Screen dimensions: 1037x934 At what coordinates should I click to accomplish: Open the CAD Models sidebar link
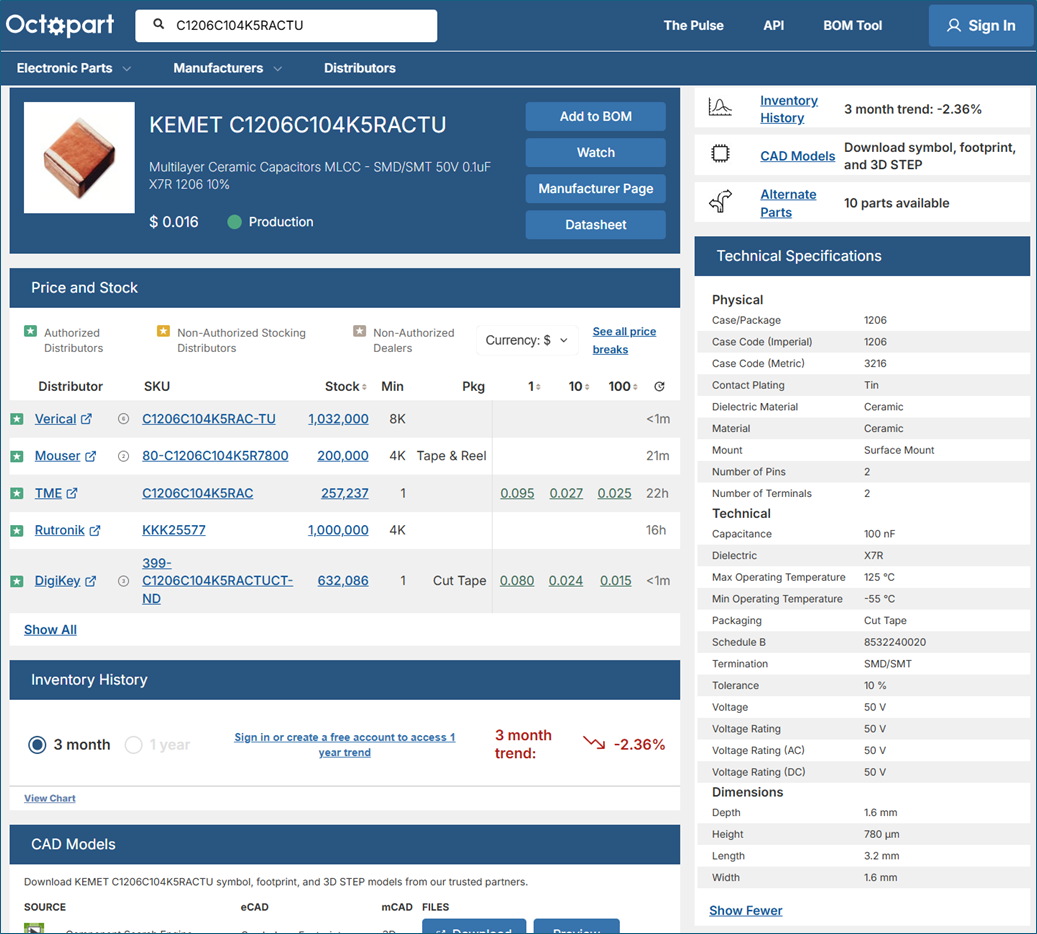point(798,156)
